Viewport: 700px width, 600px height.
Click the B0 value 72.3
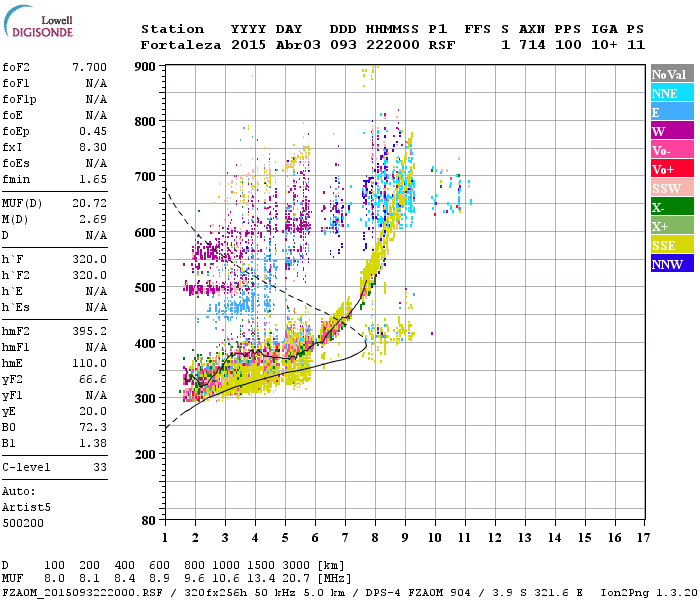[x=93, y=427]
